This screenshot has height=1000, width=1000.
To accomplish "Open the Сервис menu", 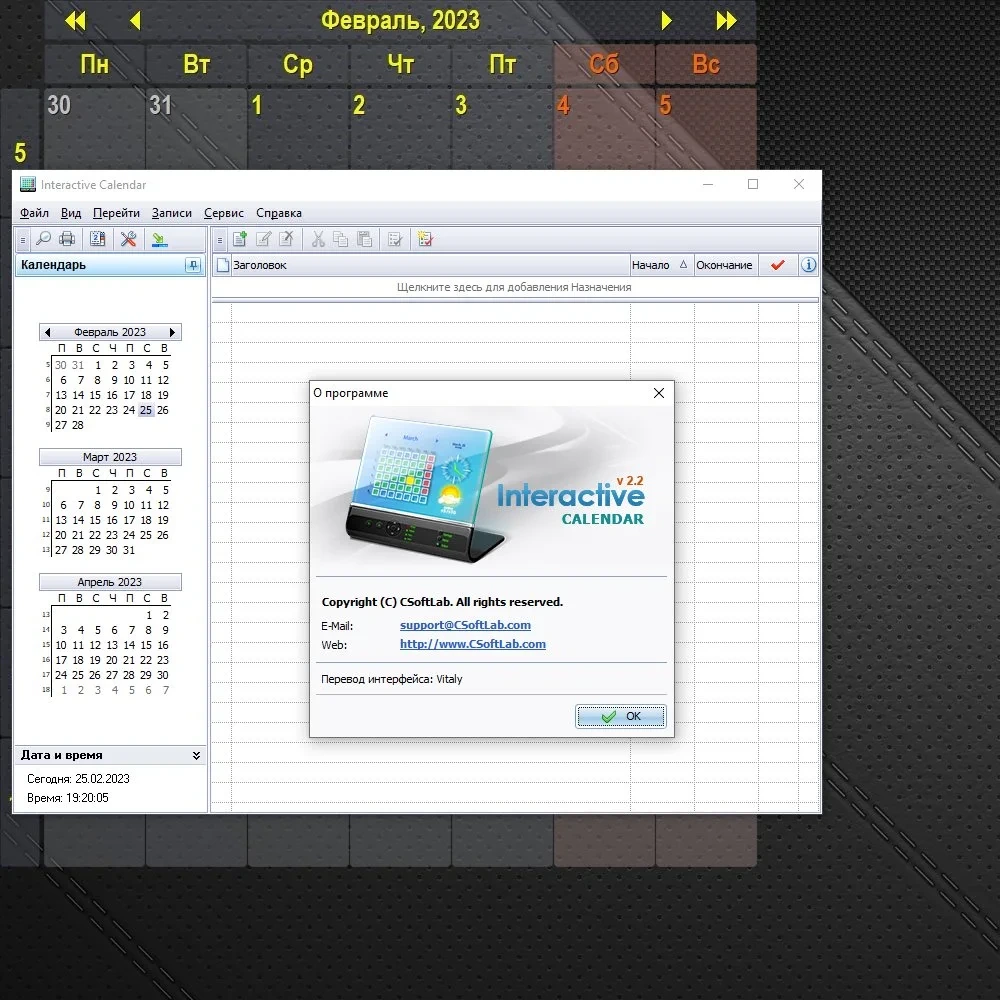I will click(224, 213).
